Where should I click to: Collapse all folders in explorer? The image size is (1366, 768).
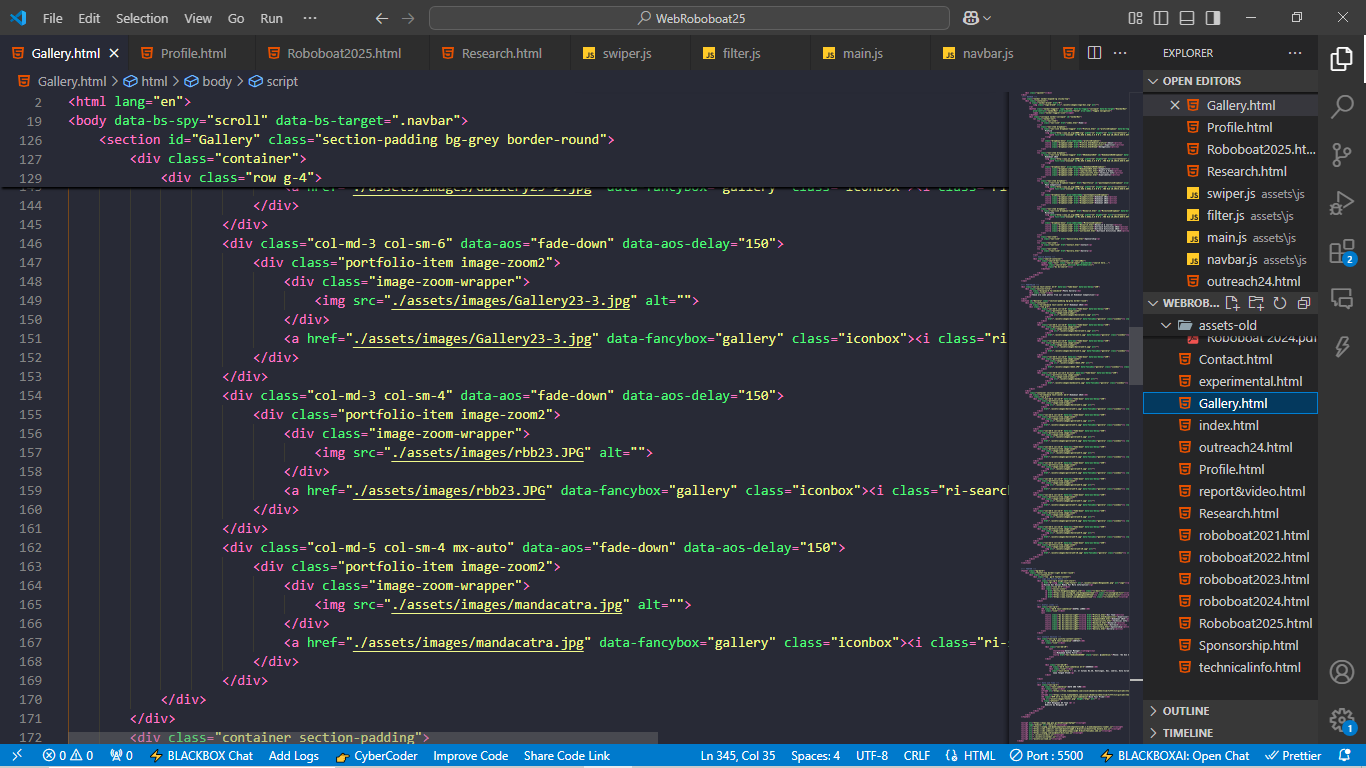(1304, 303)
